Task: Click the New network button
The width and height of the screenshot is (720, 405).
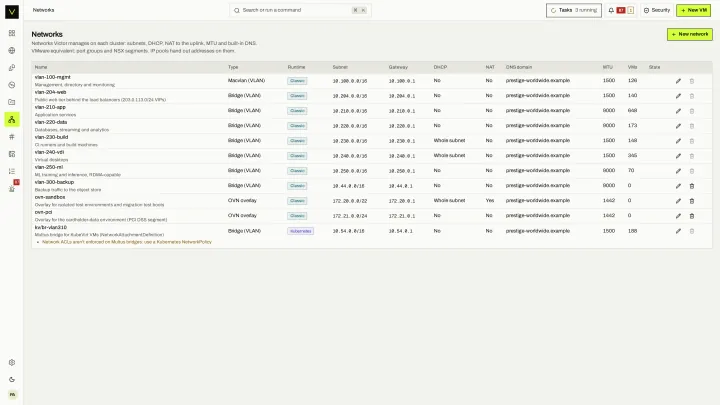Action: pos(690,34)
